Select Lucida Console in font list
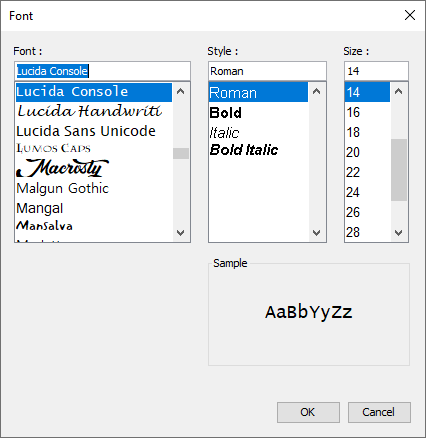426x438 pixels. click(x=94, y=92)
